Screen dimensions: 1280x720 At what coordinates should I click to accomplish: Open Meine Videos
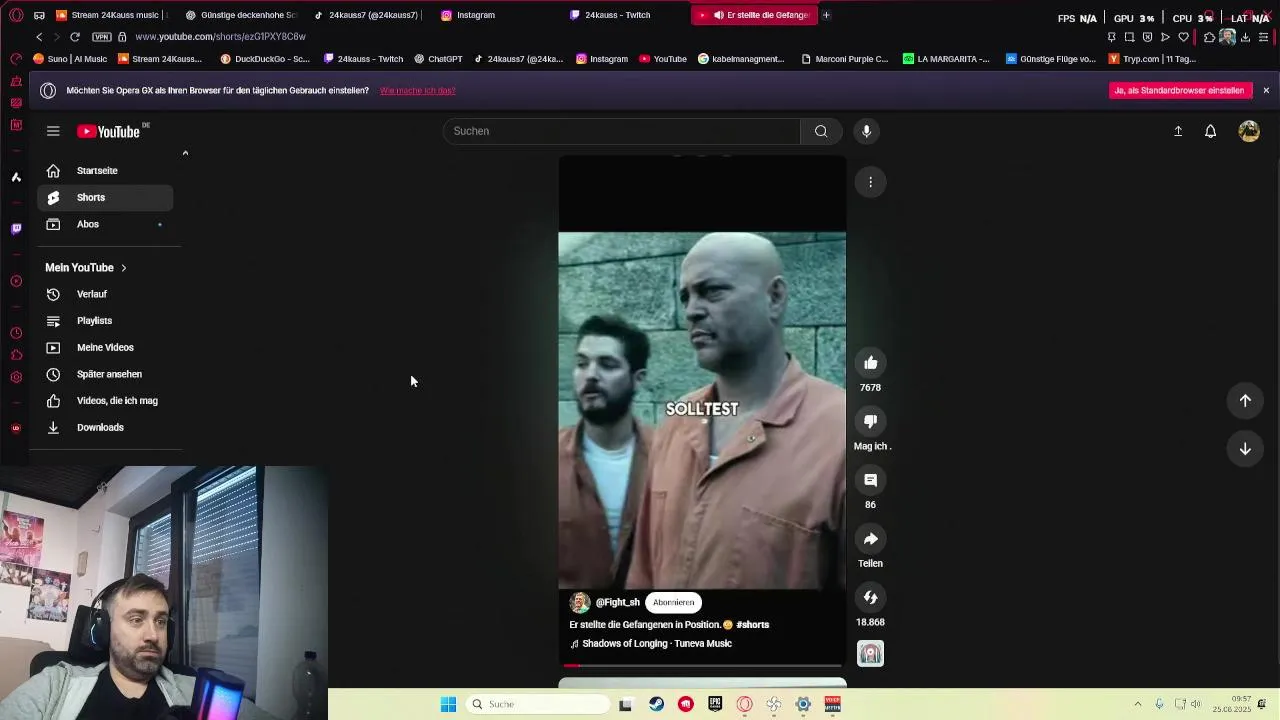click(x=105, y=347)
